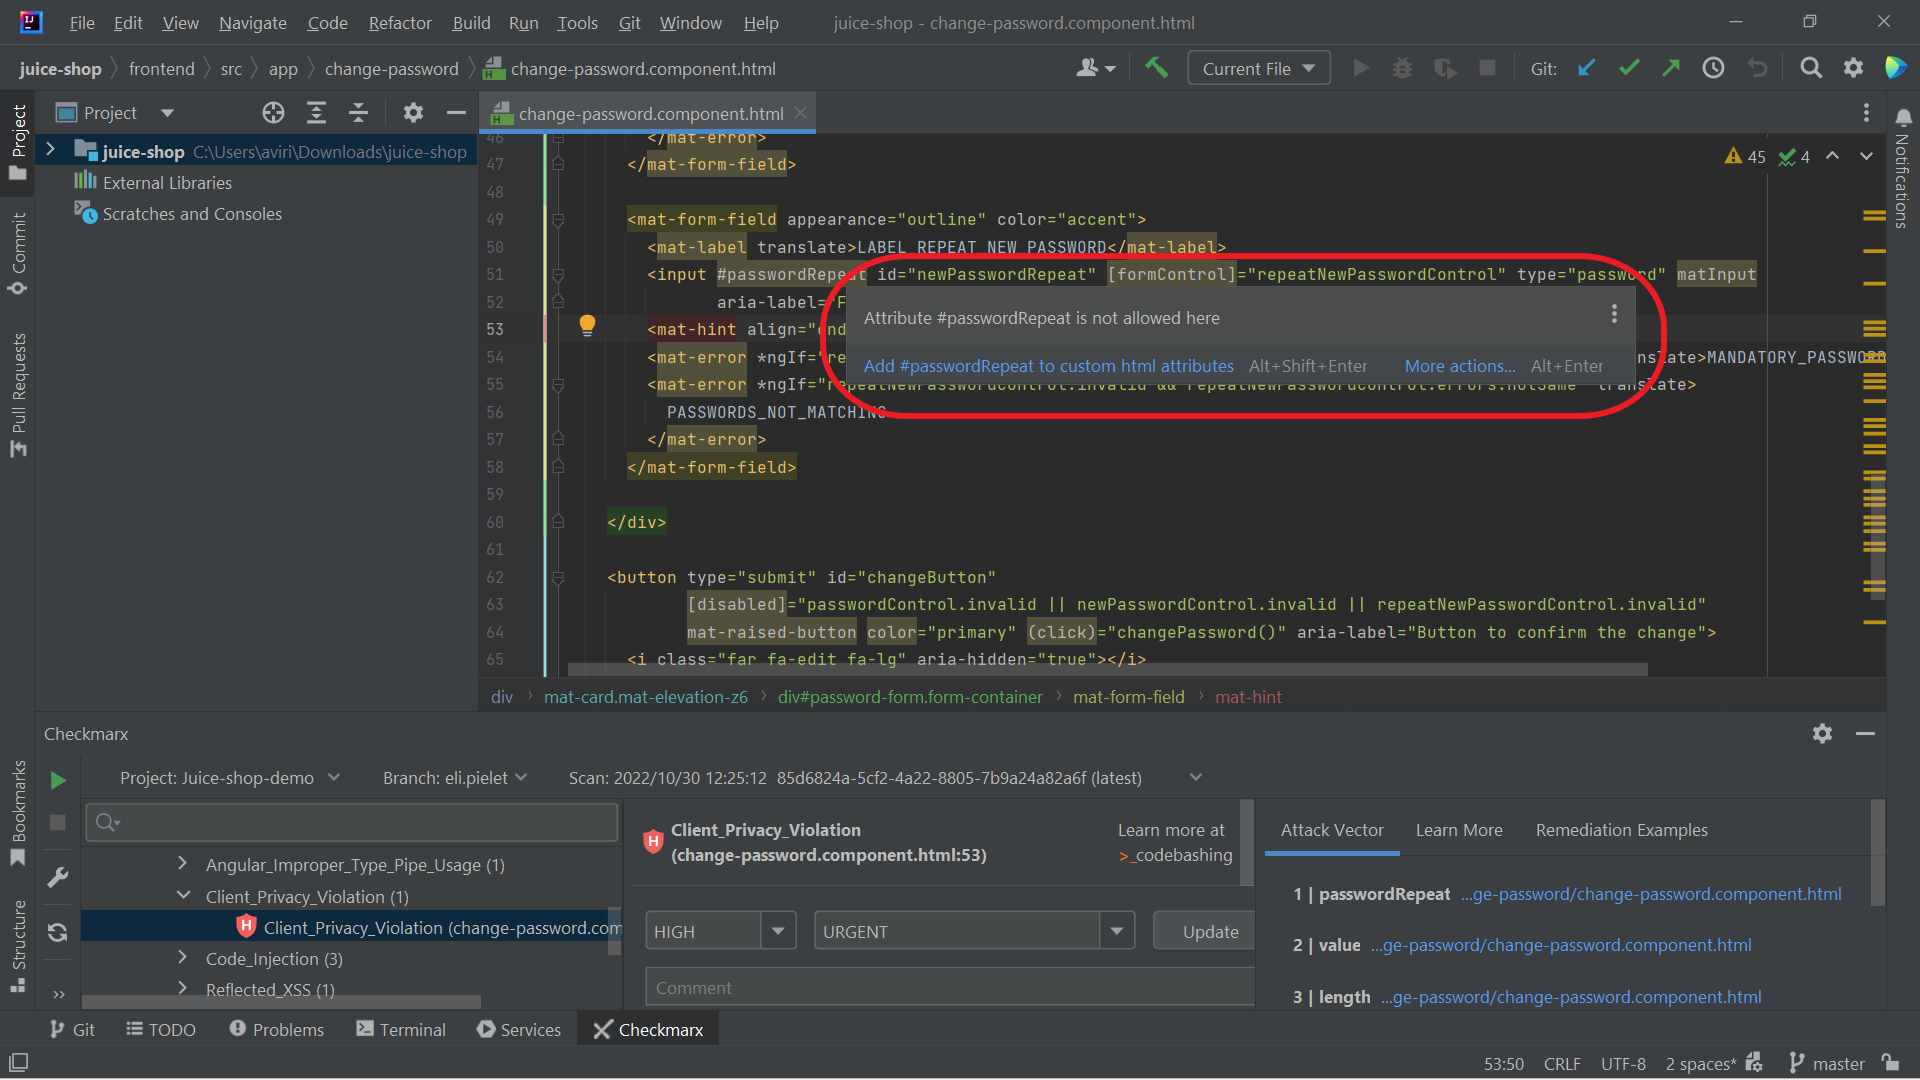Open the Pull Requests tool window
The image size is (1920, 1080).
tap(18, 394)
